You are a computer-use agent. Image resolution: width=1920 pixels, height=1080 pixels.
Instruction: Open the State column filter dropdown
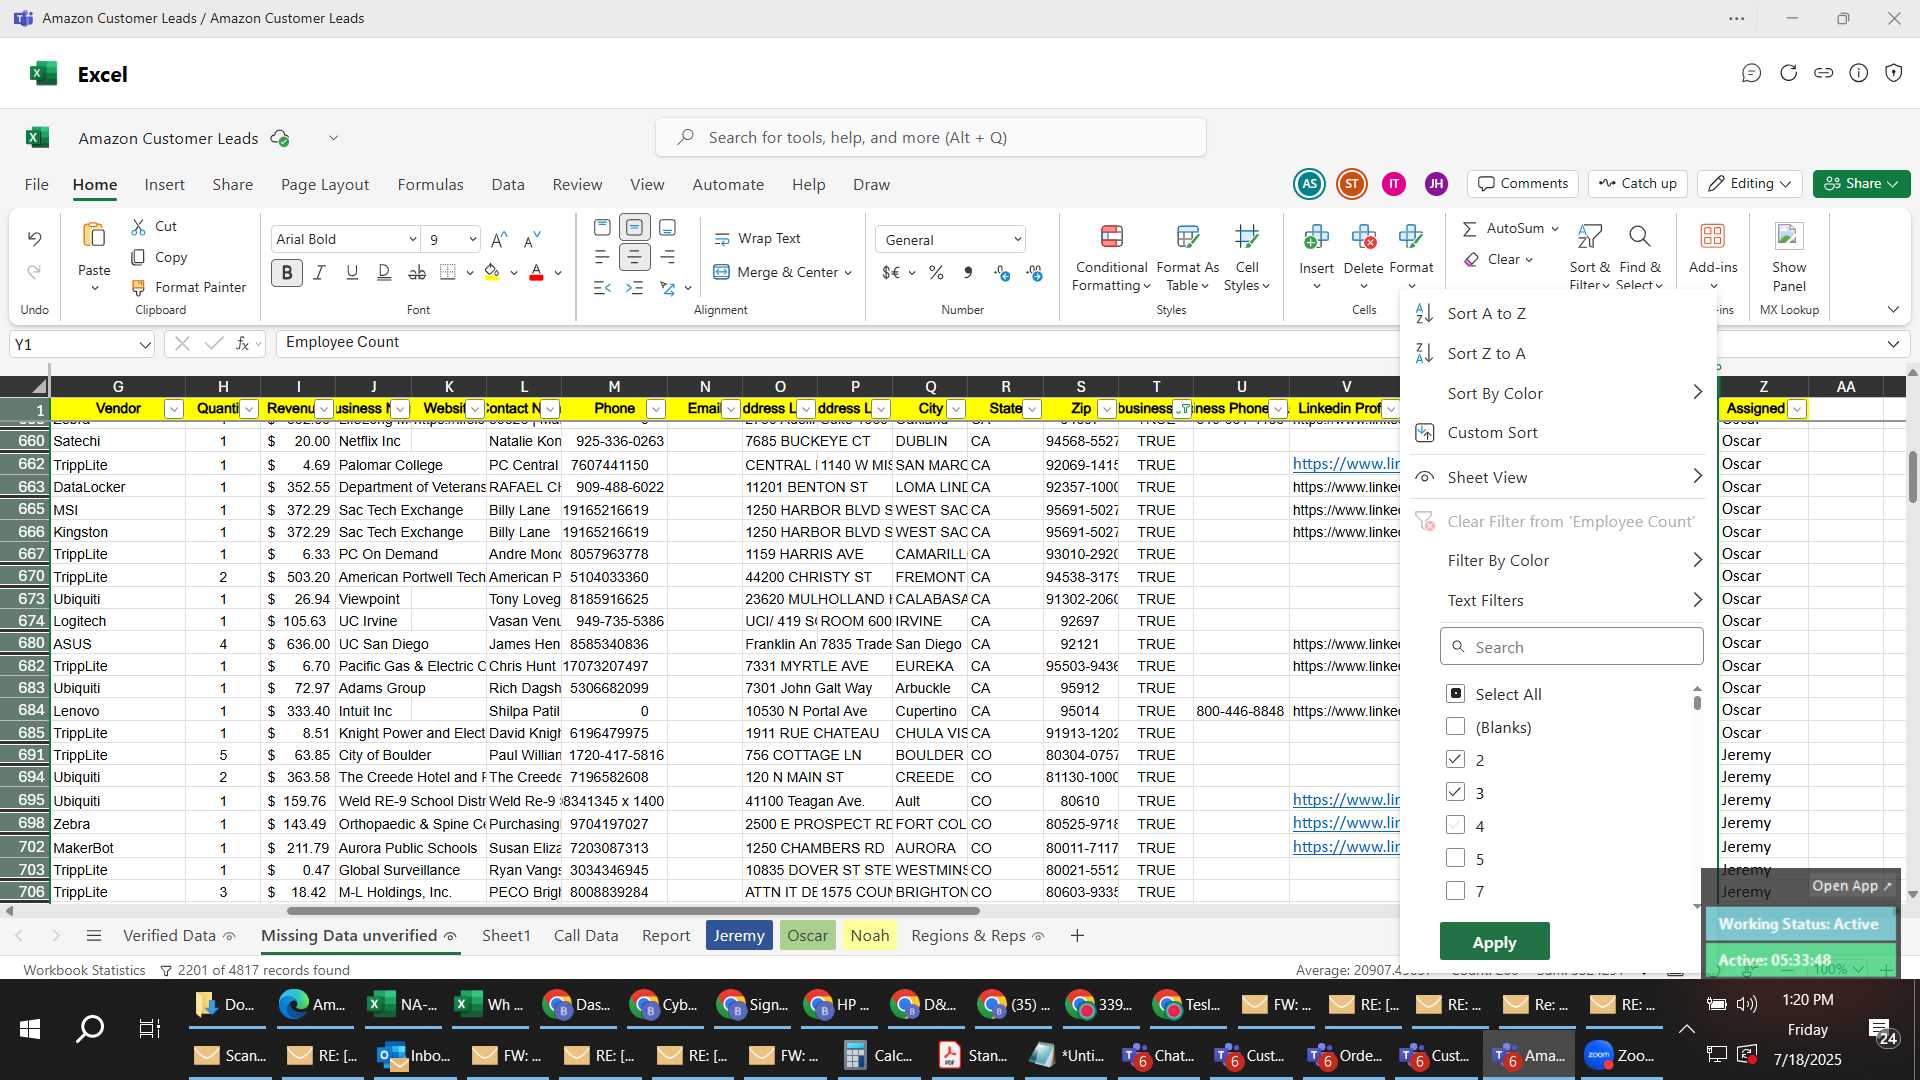click(x=1032, y=409)
